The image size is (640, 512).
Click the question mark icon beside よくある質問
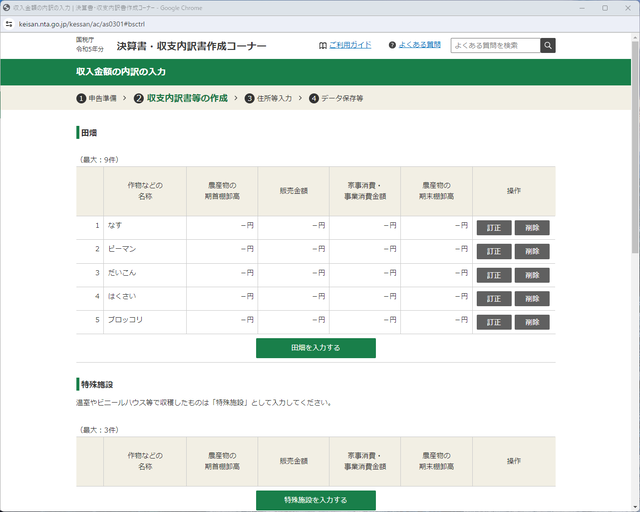coord(392,45)
